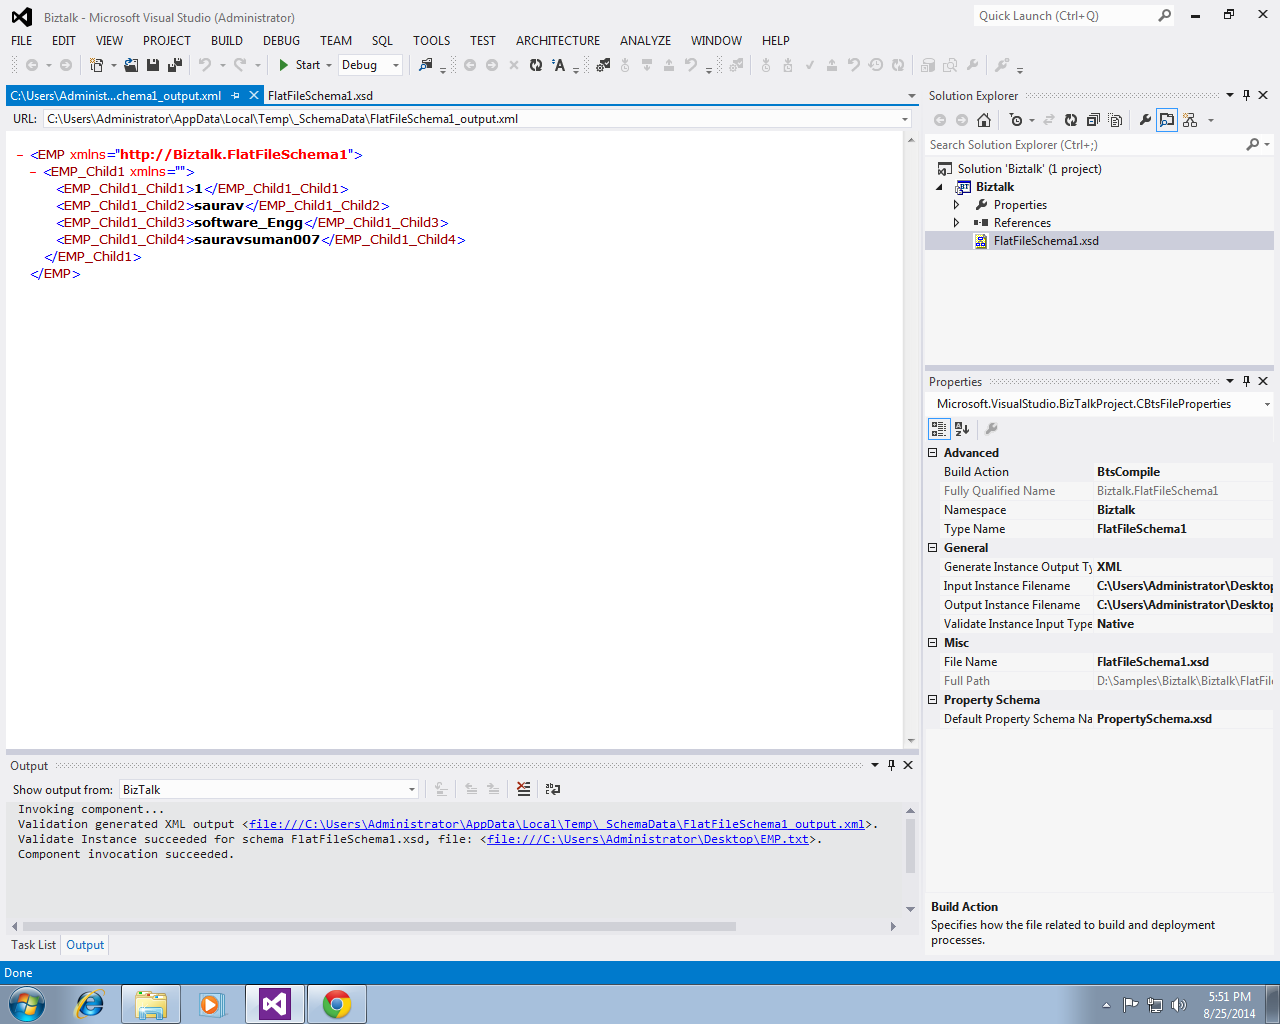Open the ARCHITECTURE menu
This screenshot has width=1280, height=1024.
pos(557,41)
